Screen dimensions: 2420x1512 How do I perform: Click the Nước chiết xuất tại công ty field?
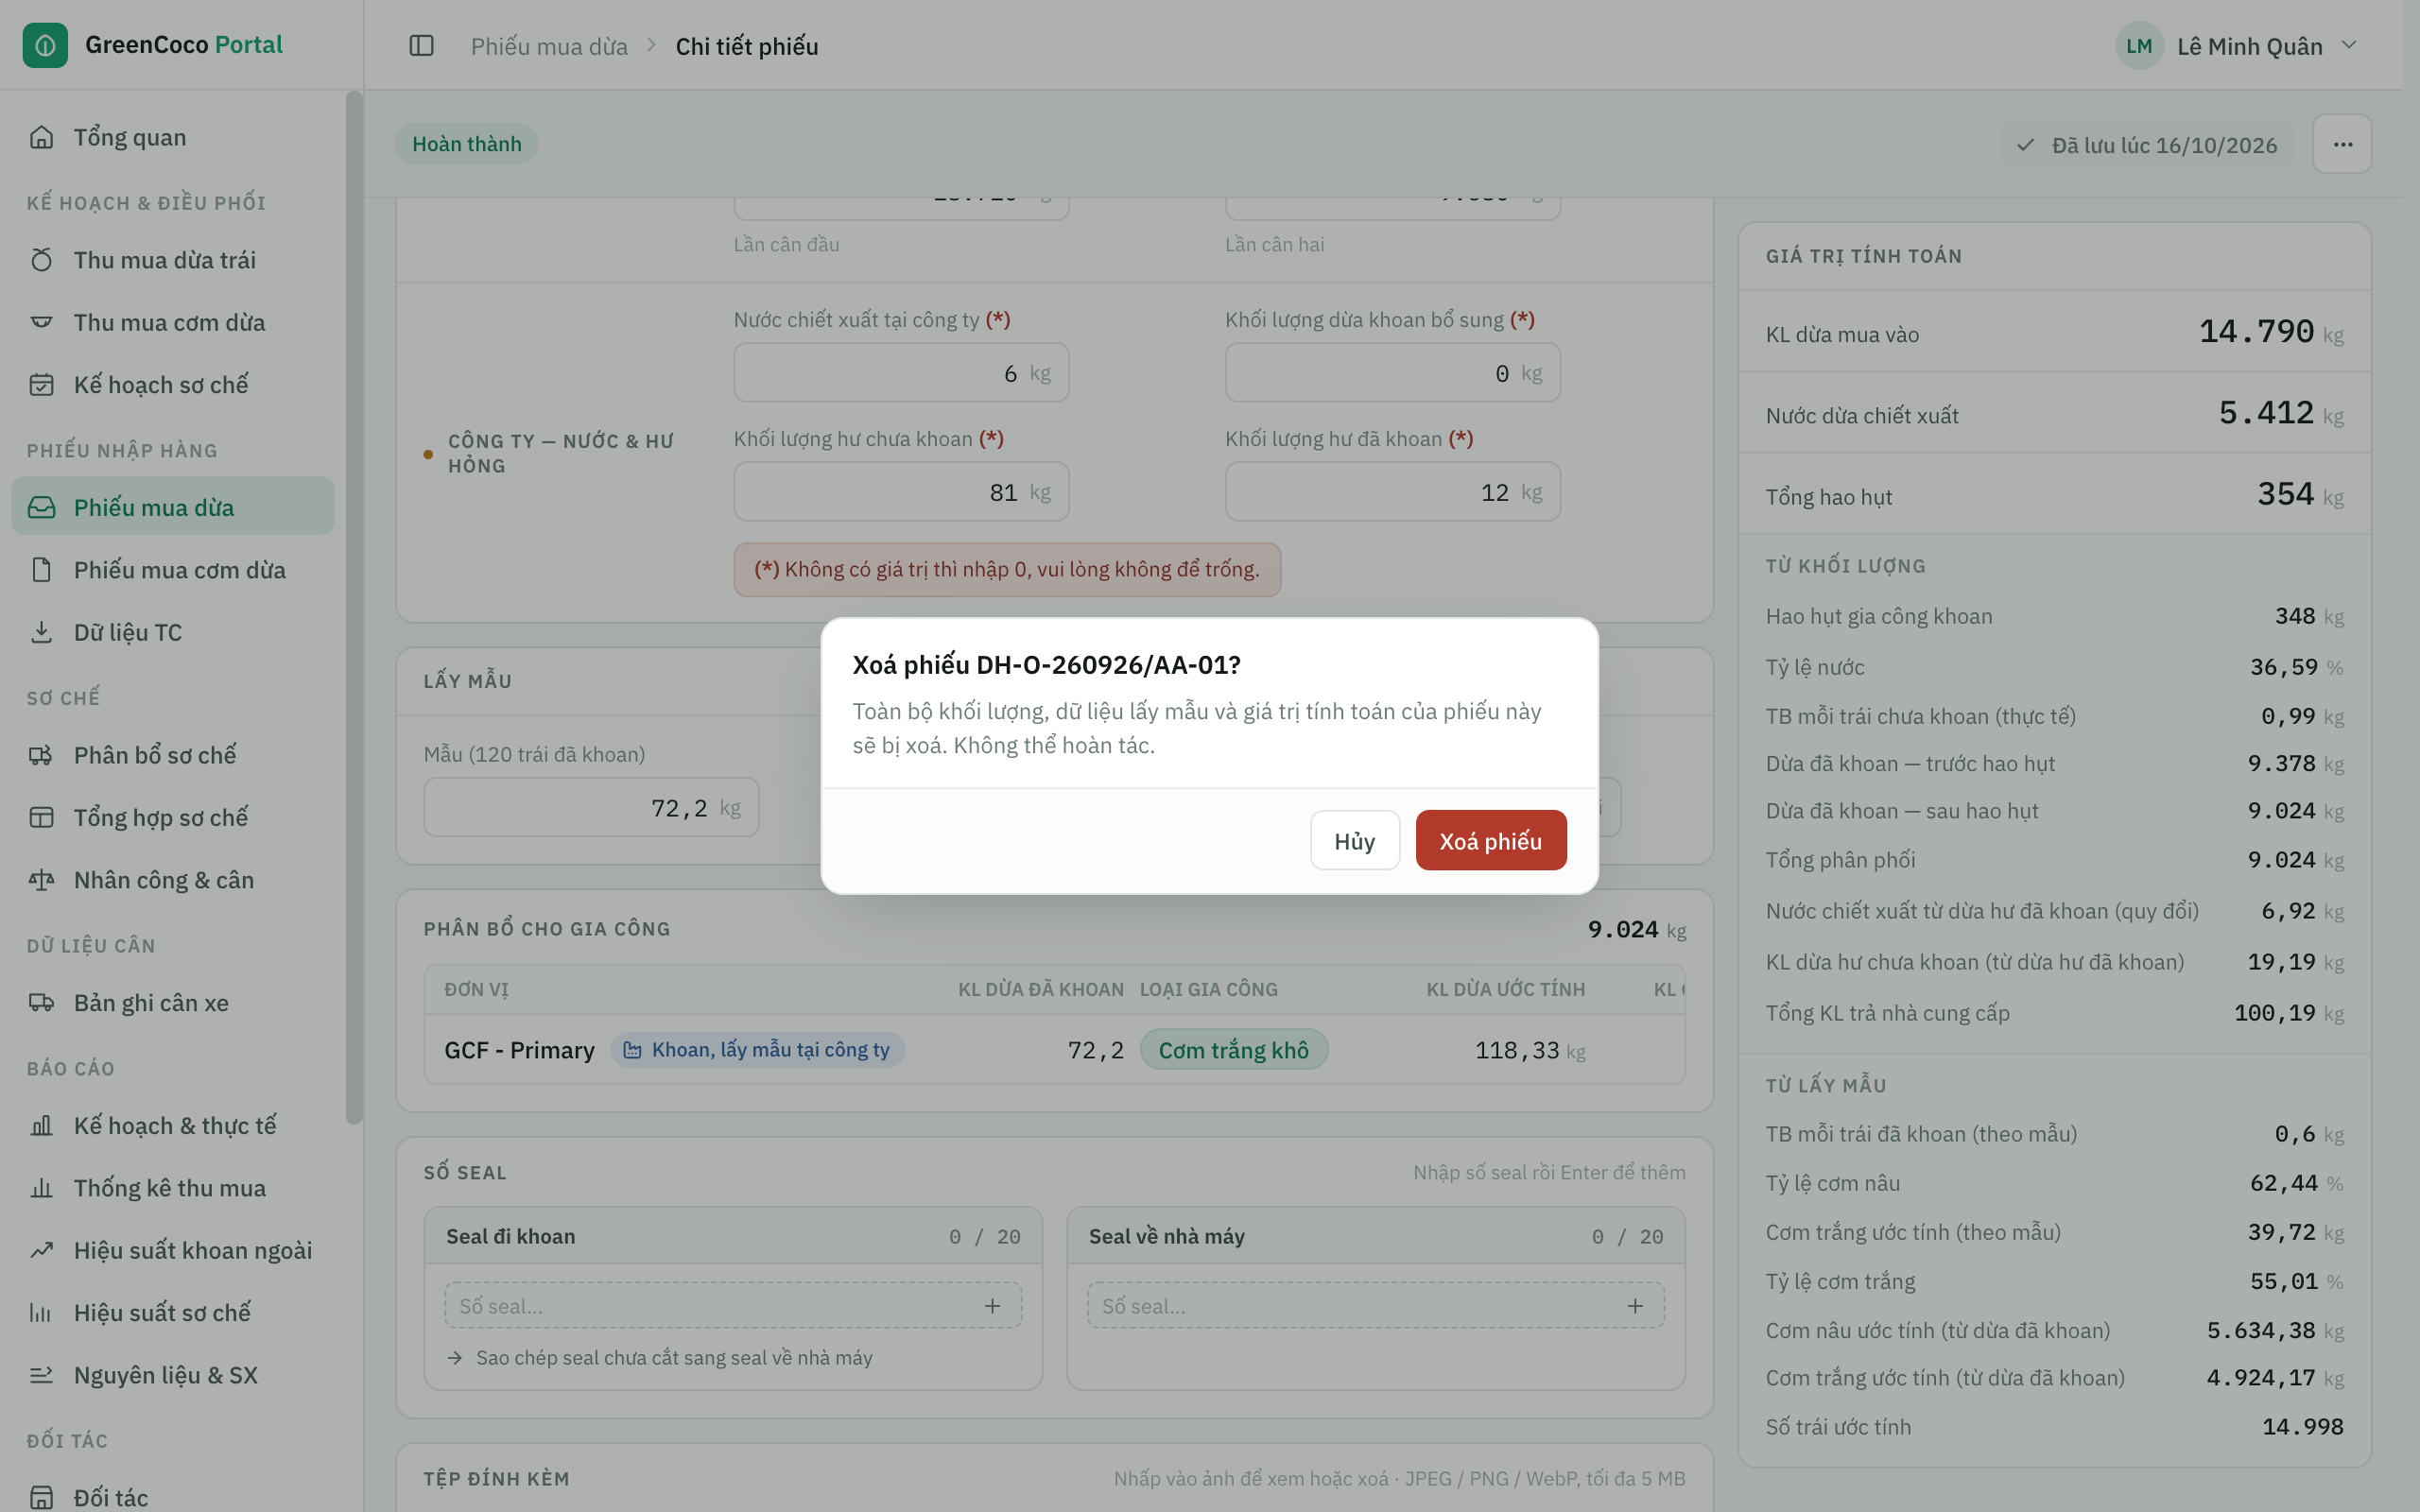901,372
